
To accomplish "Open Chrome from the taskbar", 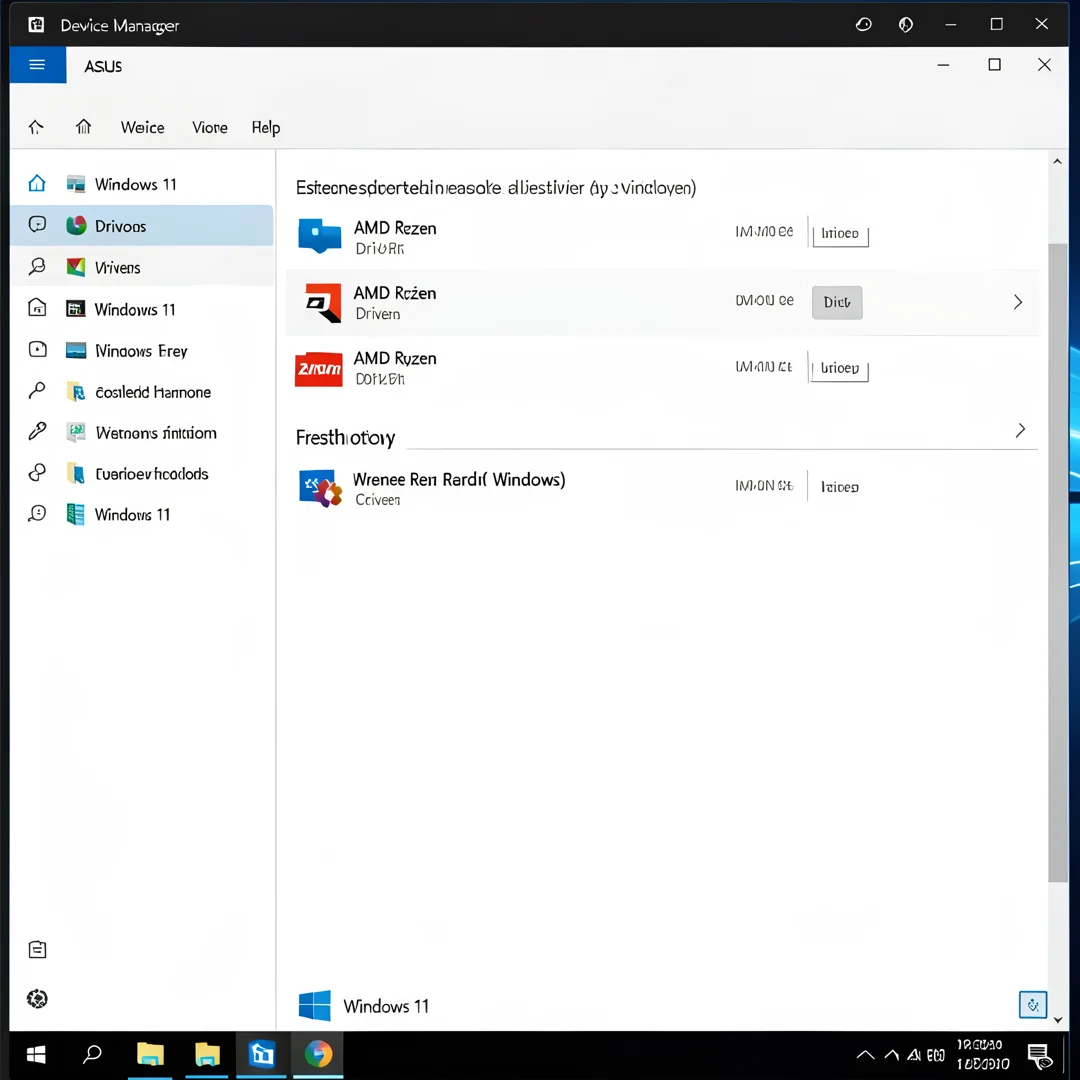I will (318, 1055).
